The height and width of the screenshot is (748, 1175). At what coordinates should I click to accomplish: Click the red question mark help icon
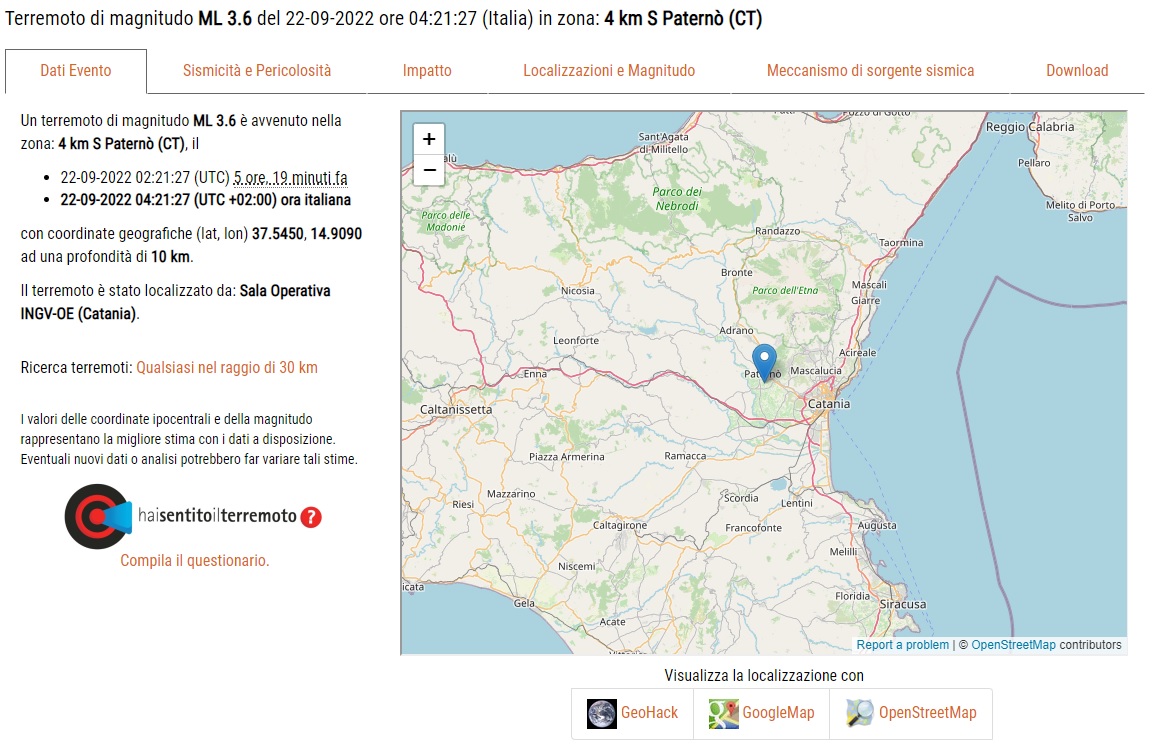pos(311,517)
